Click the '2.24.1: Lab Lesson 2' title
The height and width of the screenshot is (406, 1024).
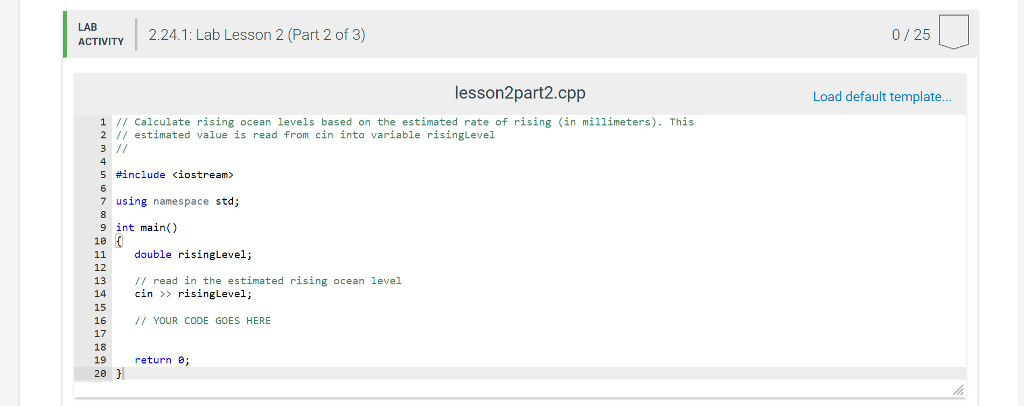tap(256, 36)
